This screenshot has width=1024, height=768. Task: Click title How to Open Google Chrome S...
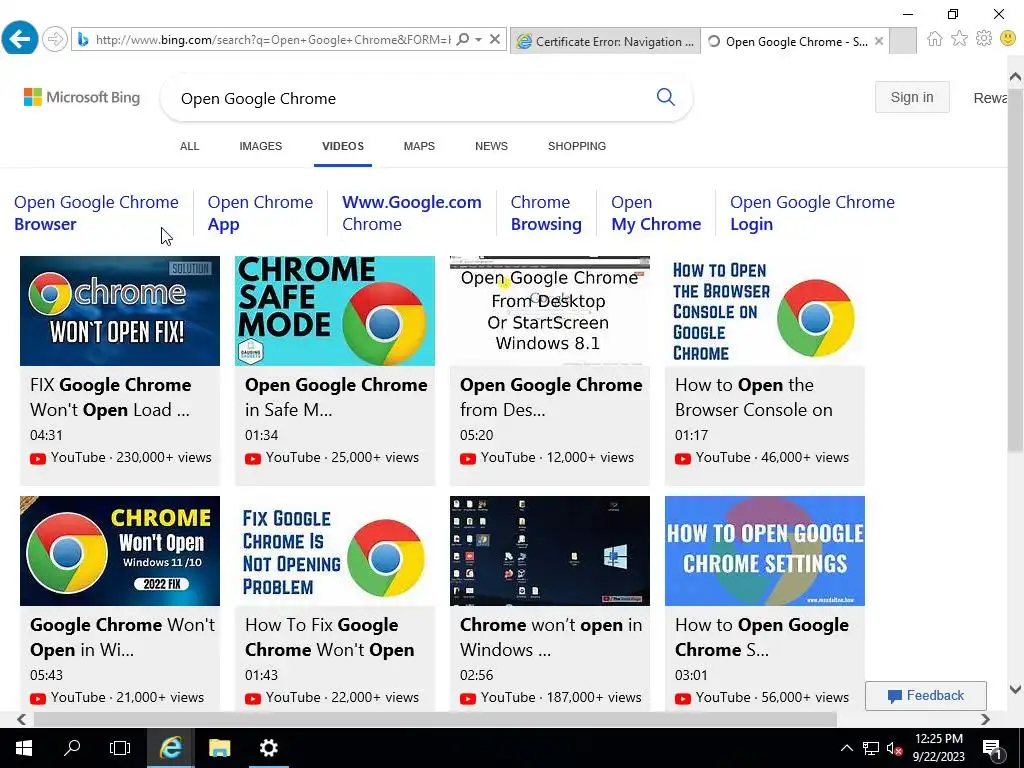761,637
